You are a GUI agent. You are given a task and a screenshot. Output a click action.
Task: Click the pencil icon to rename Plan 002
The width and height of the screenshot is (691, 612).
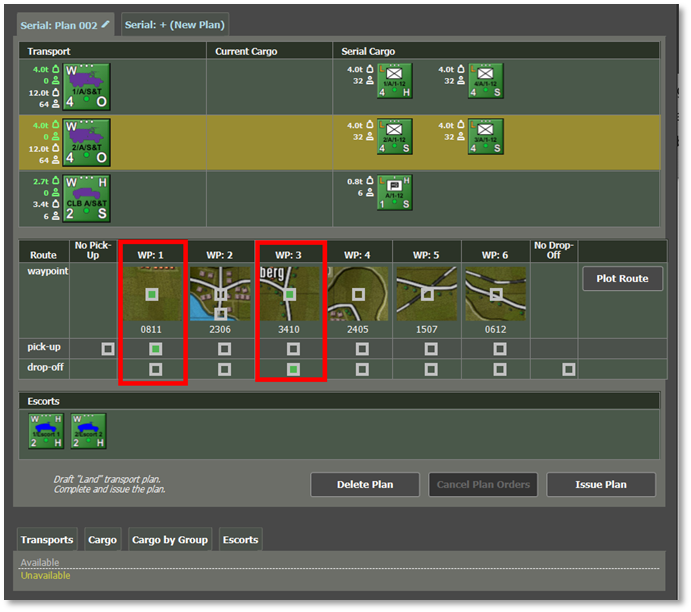(x=106, y=23)
